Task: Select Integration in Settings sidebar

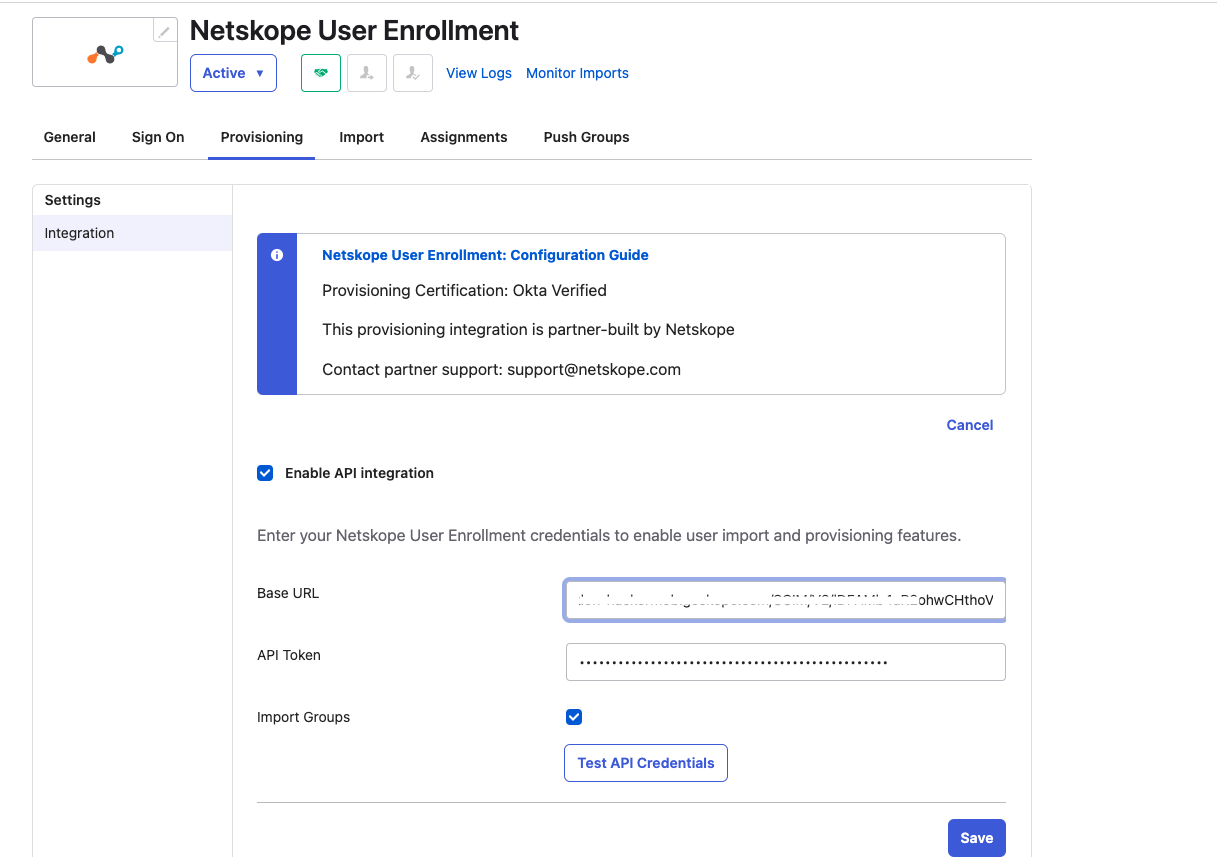Action: coord(132,233)
